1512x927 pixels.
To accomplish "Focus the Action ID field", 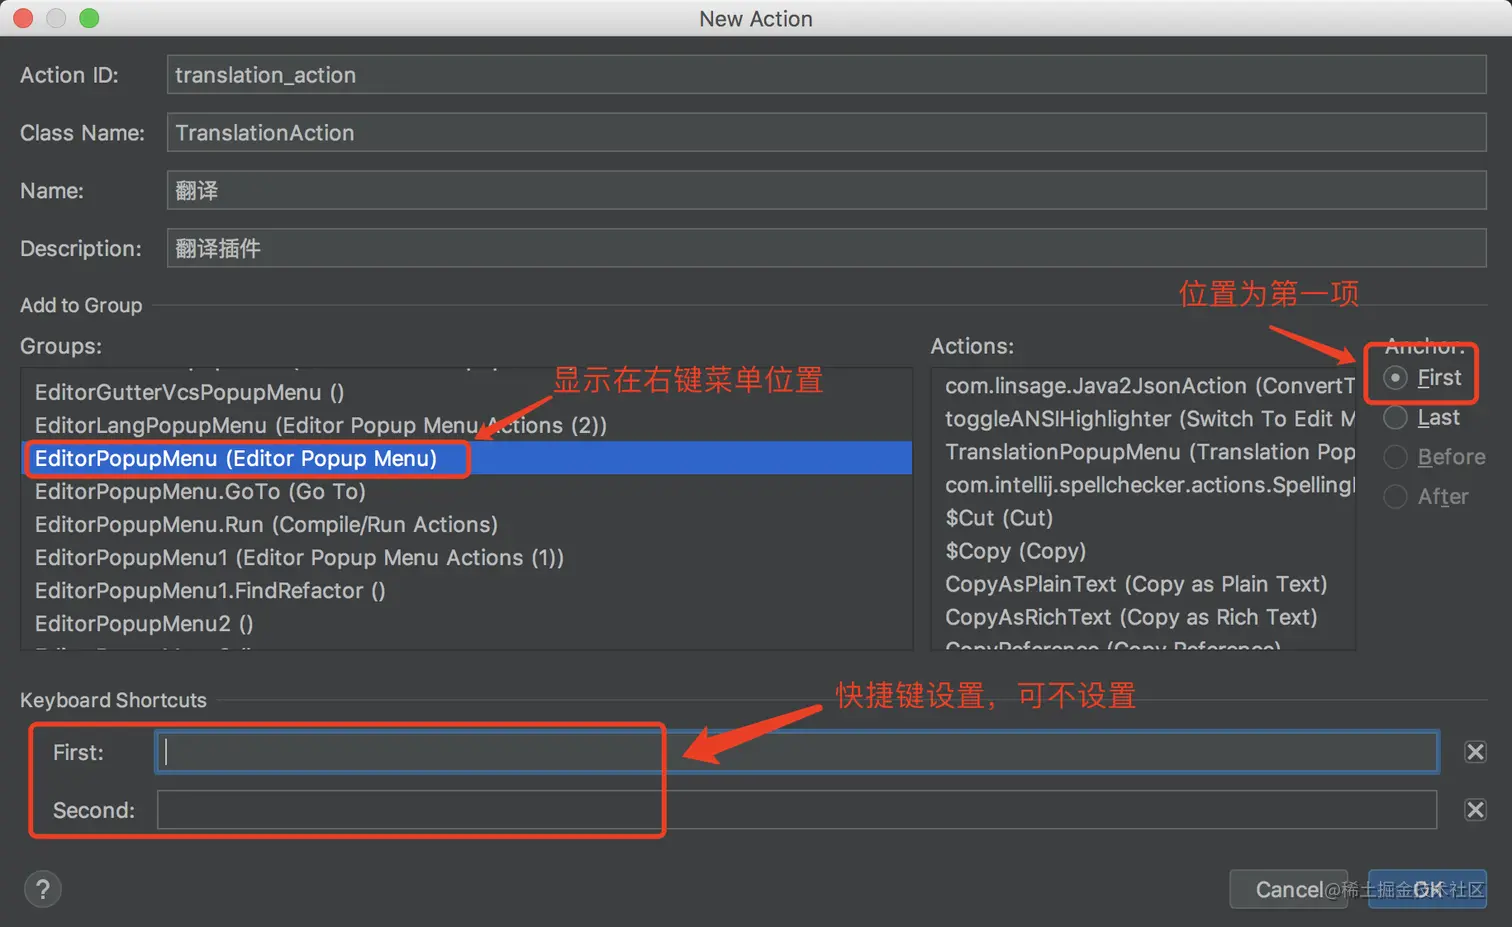I will tap(826, 75).
